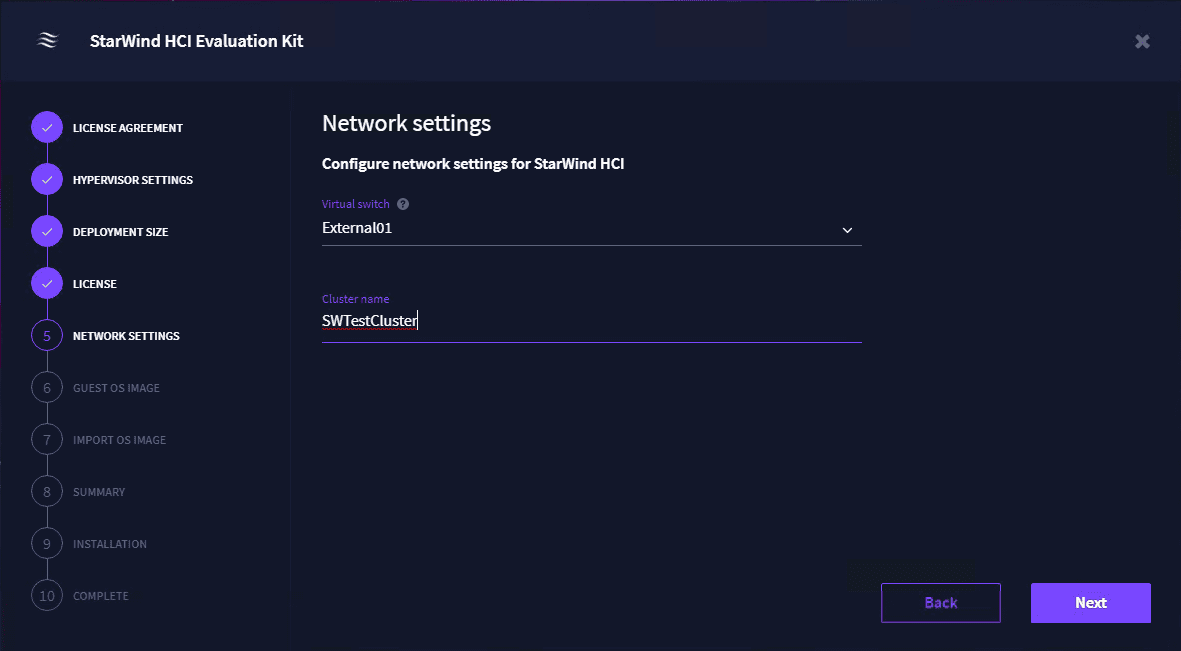Click the StarWind wave logo icon
The height and width of the screenshot is (651, 1181).
[x=47, y=41]
